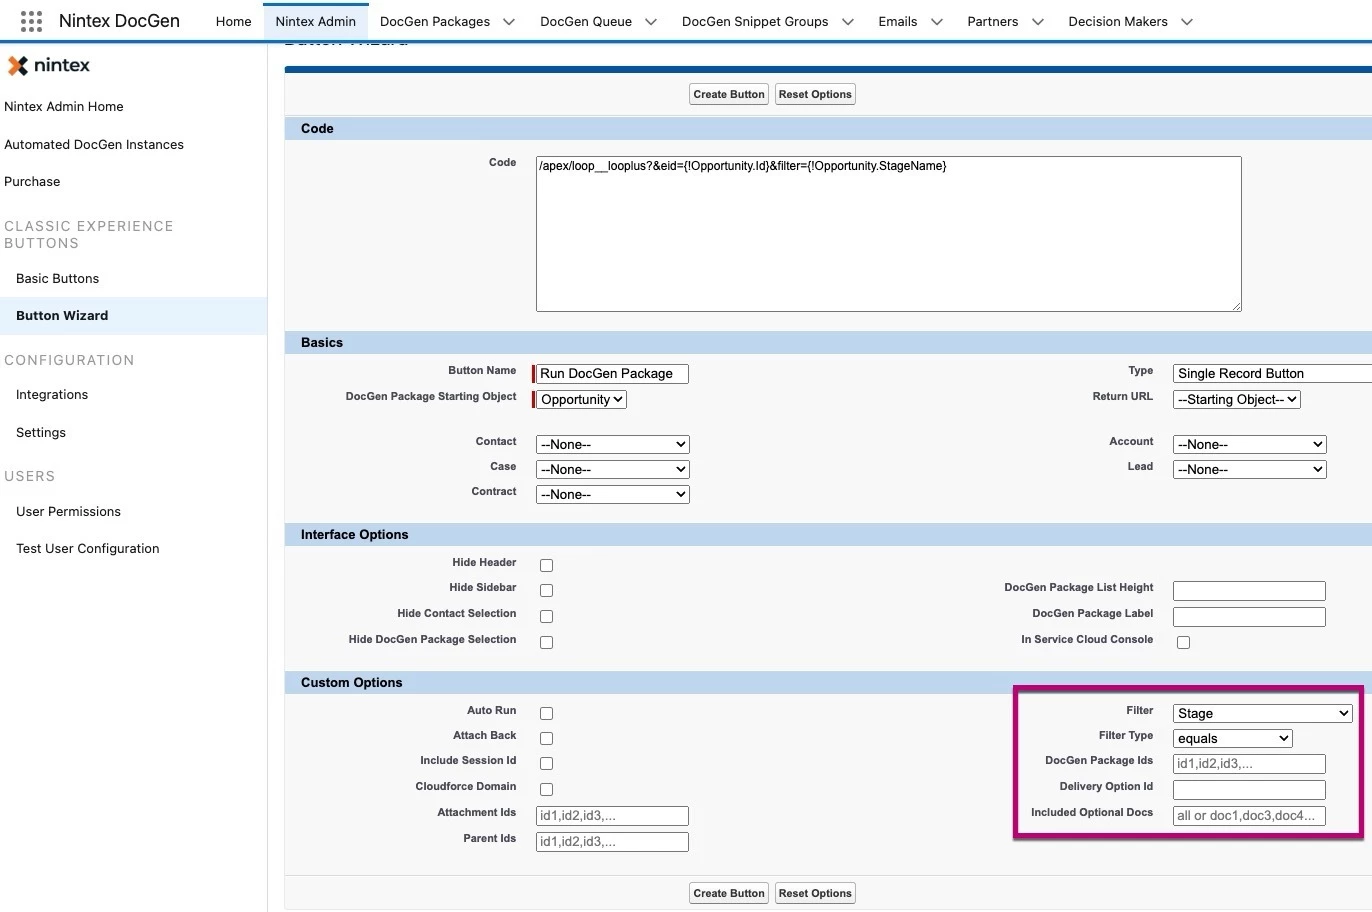
Task: Open Integrations configuration
Action: 52,394
